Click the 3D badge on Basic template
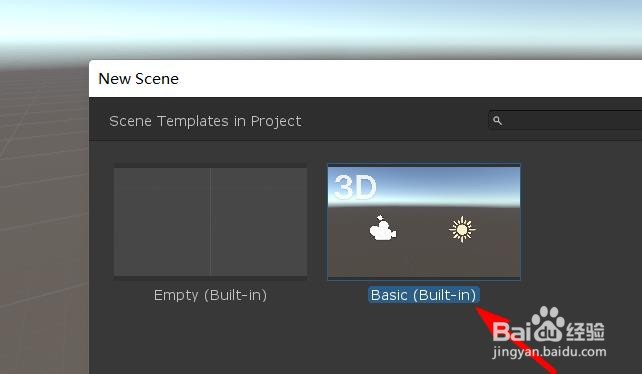The height and width of the screenshot is (374, 642). pos(355,187)
